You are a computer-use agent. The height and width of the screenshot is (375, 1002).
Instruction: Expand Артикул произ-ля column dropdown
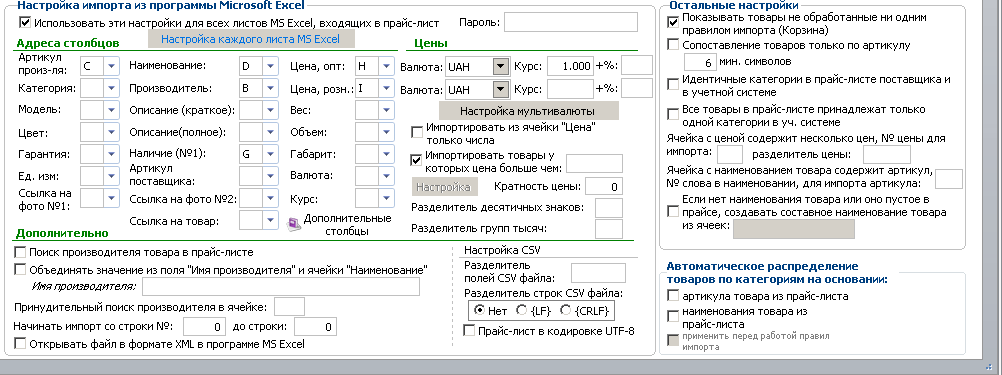pos(112,66)
